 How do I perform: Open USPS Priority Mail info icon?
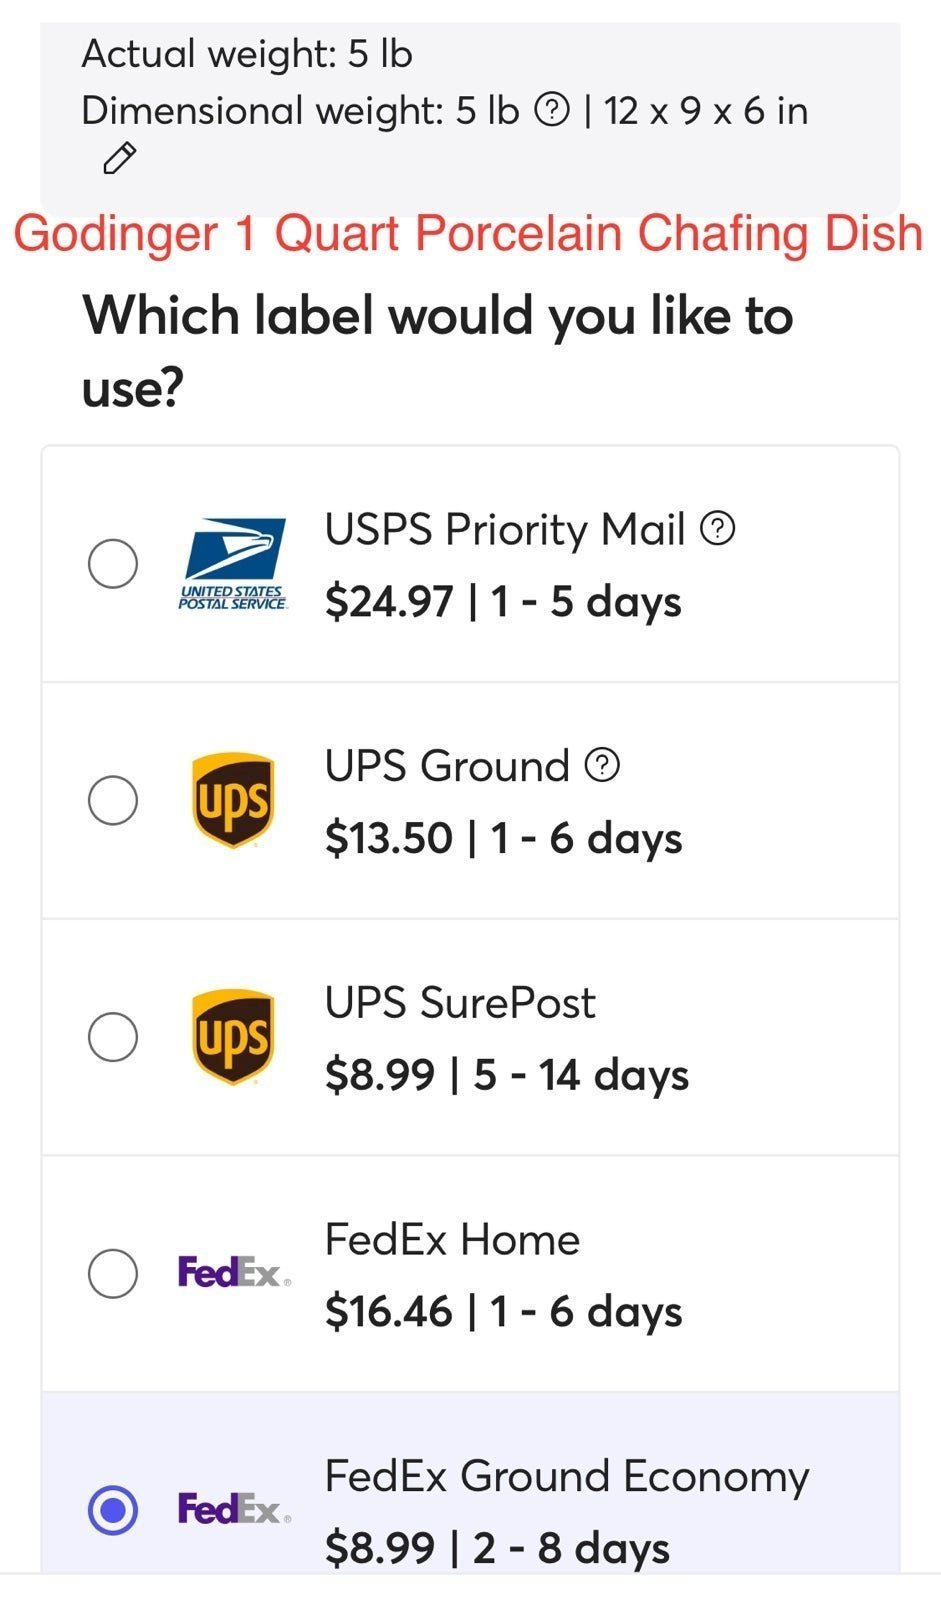point(717,528)
